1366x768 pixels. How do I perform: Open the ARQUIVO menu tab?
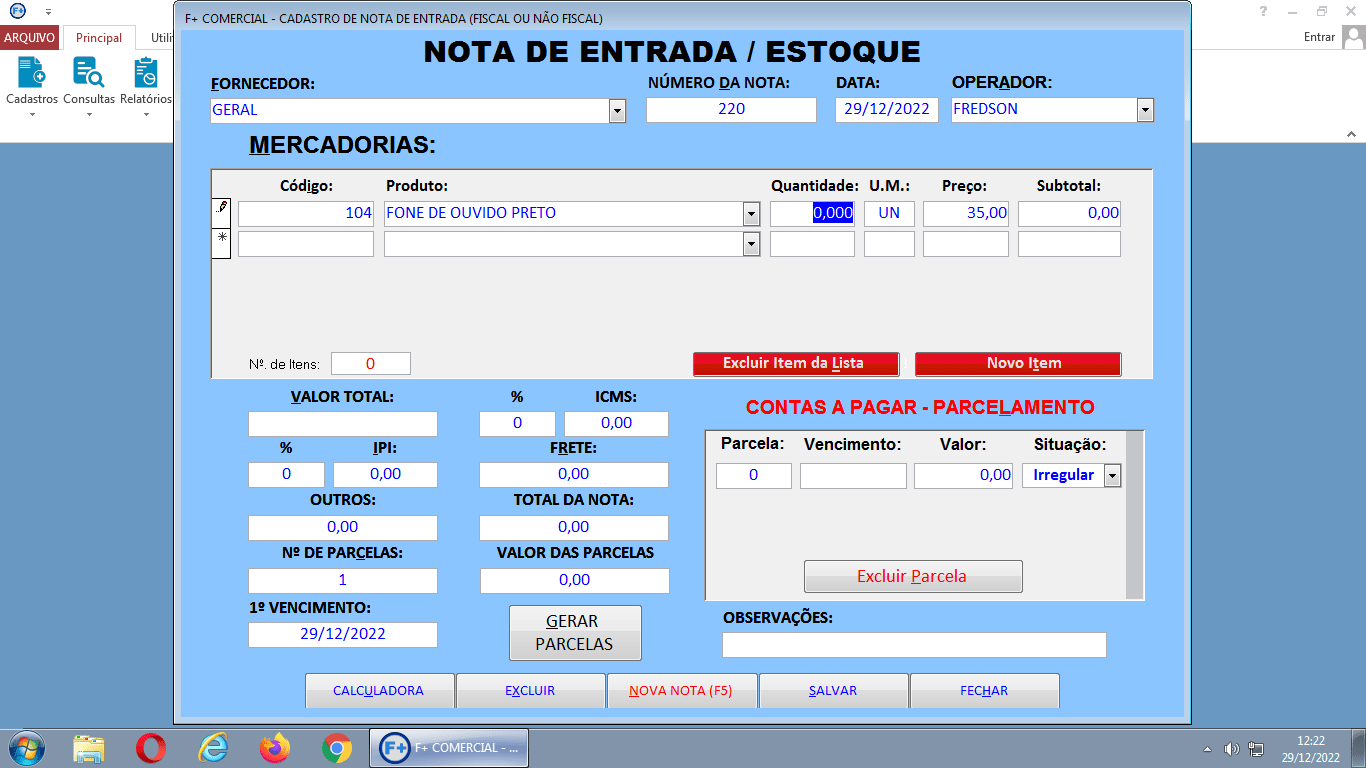29,38
